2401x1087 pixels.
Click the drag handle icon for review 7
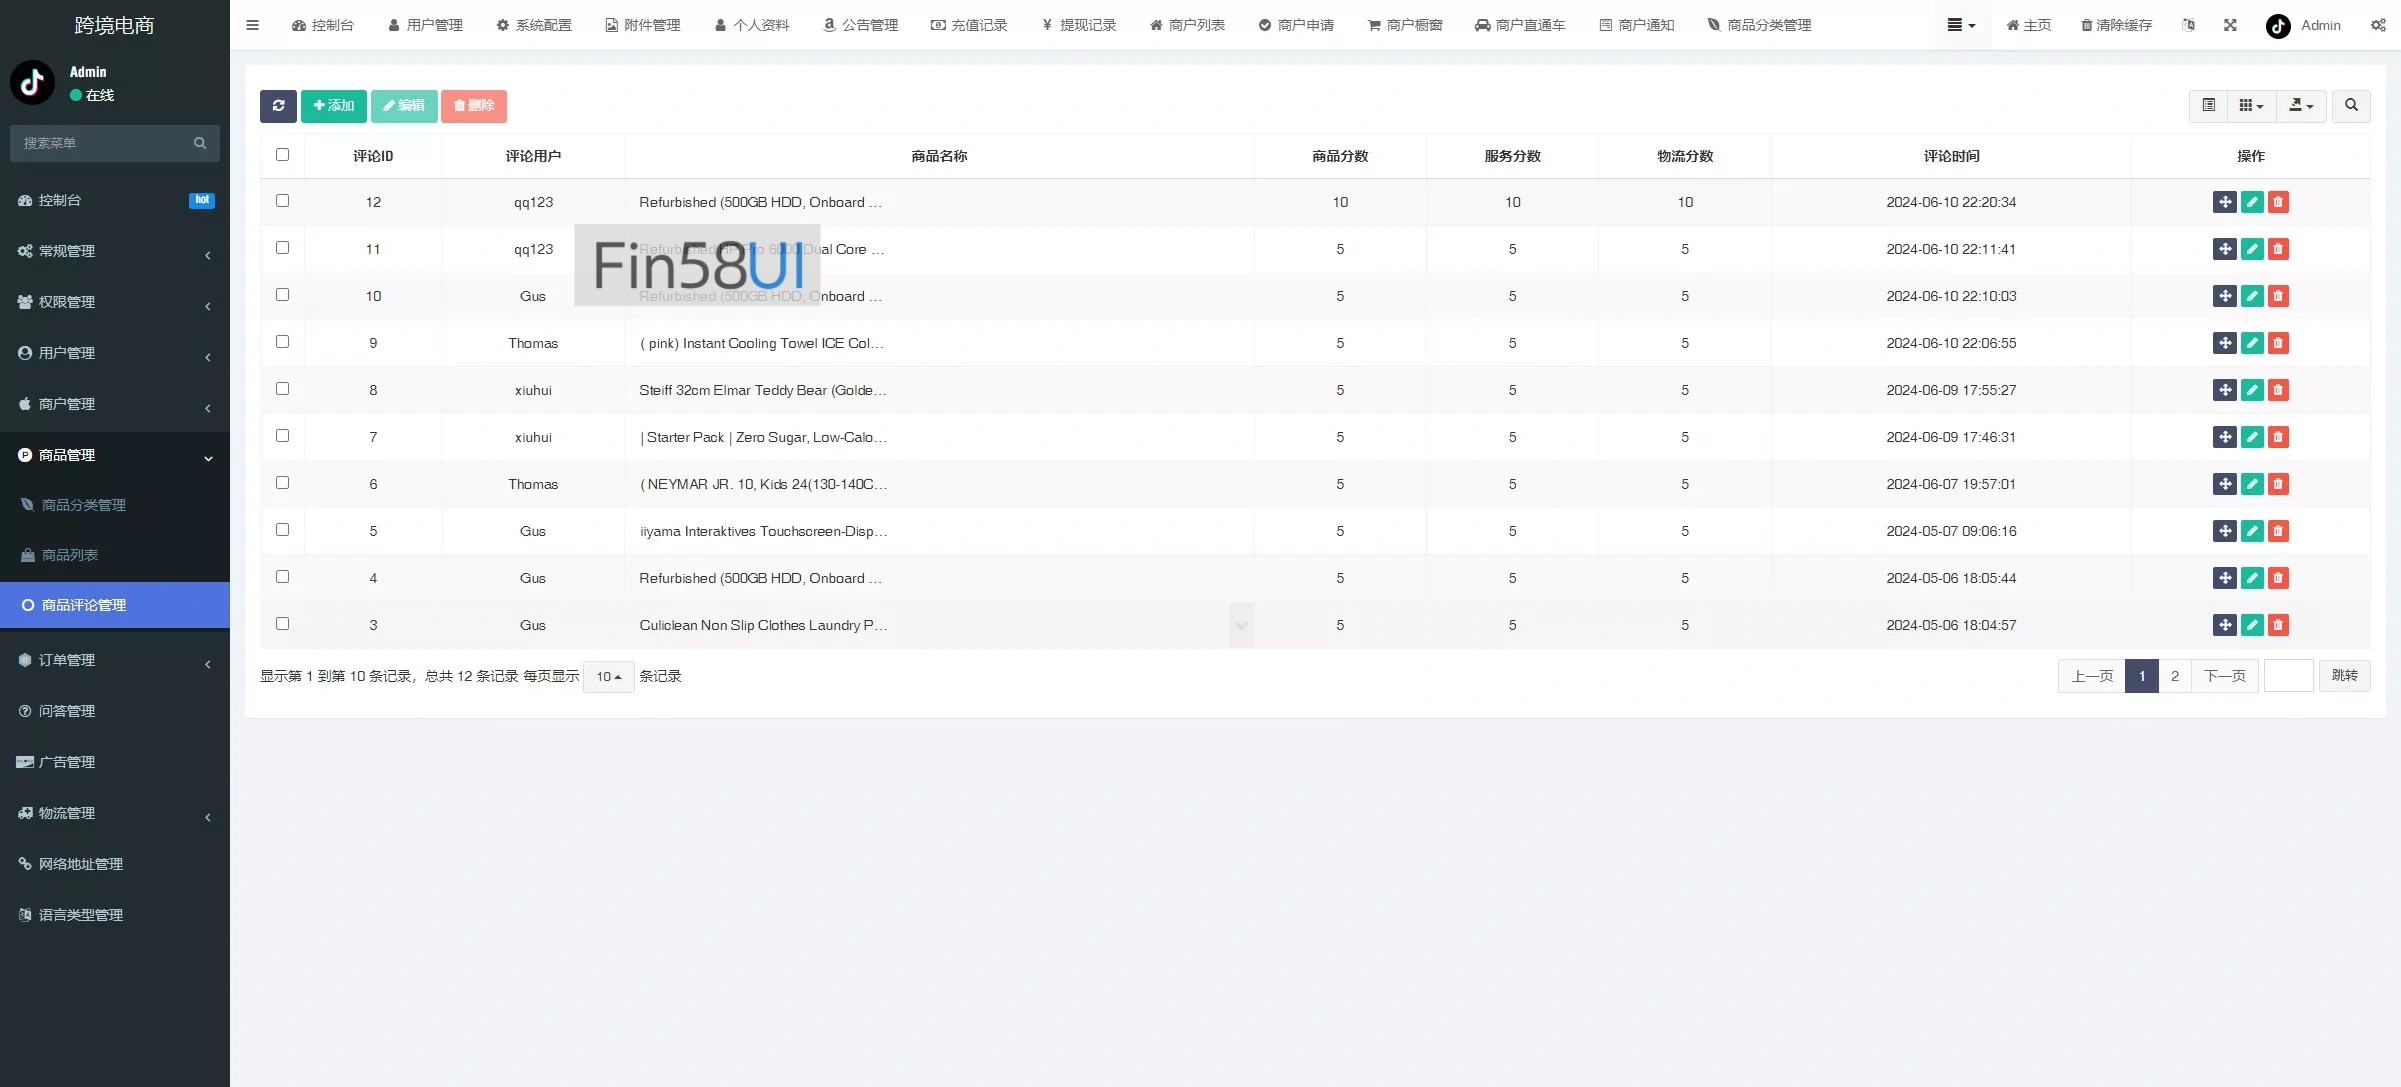2224,437
